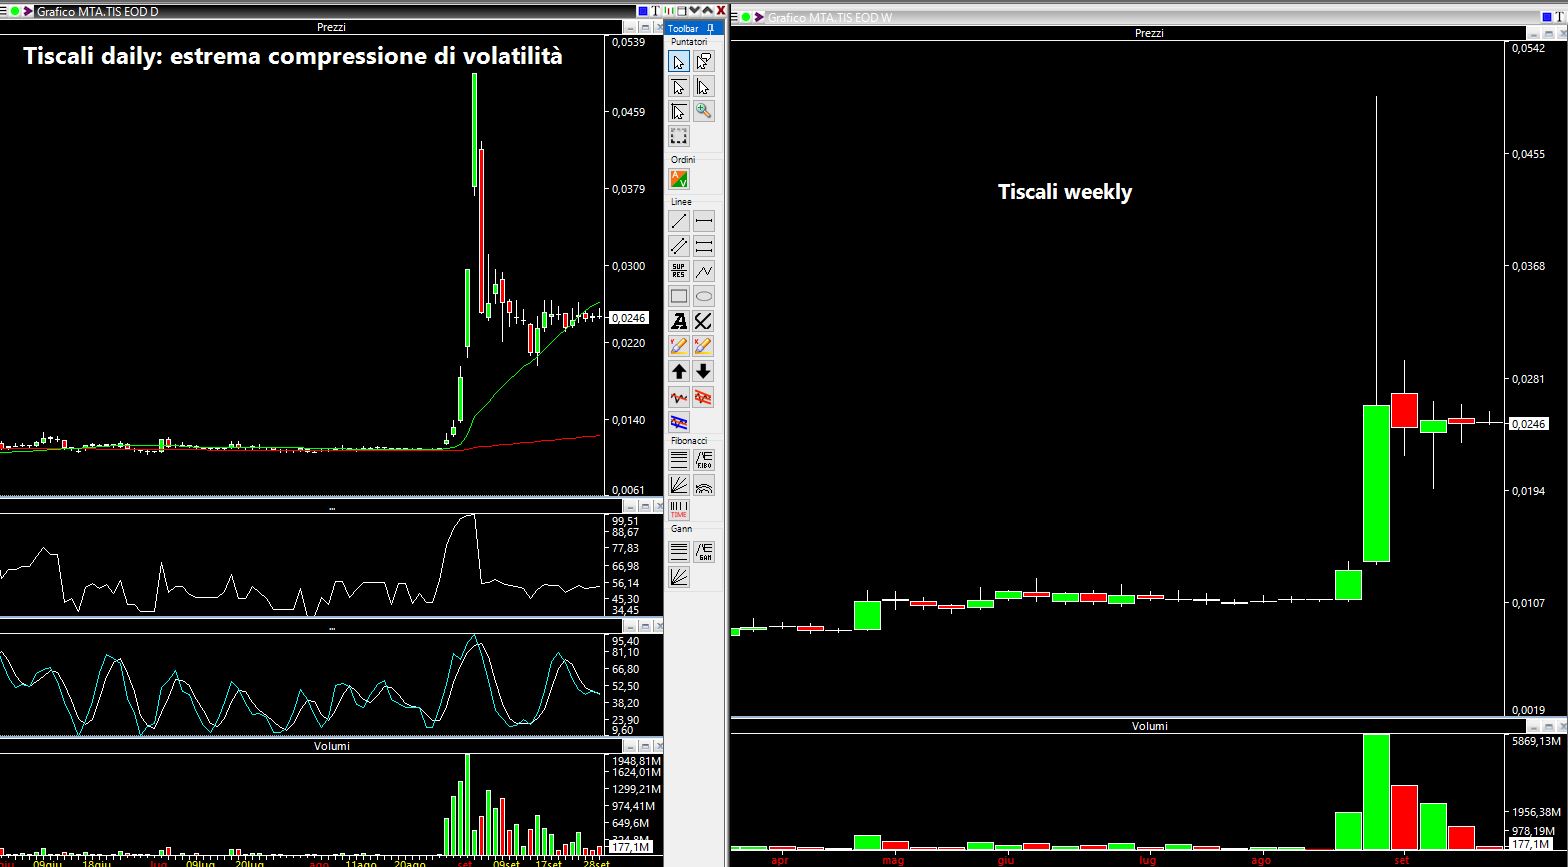Select the second pencil eraser tool
This screenshot has width=1568, height=867.
(704, 346)
